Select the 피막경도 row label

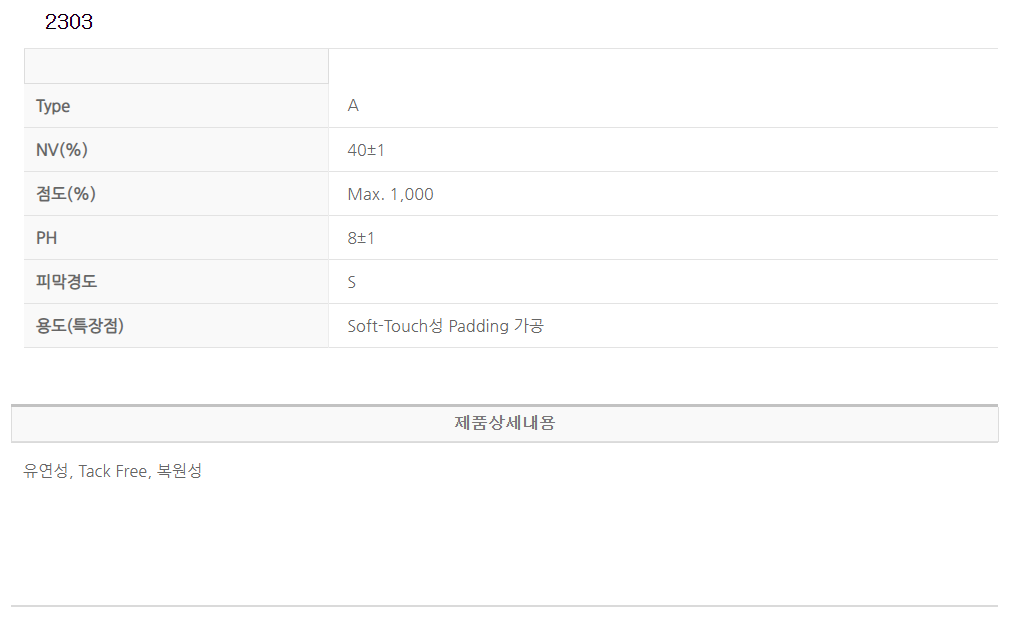click(66, 282)
